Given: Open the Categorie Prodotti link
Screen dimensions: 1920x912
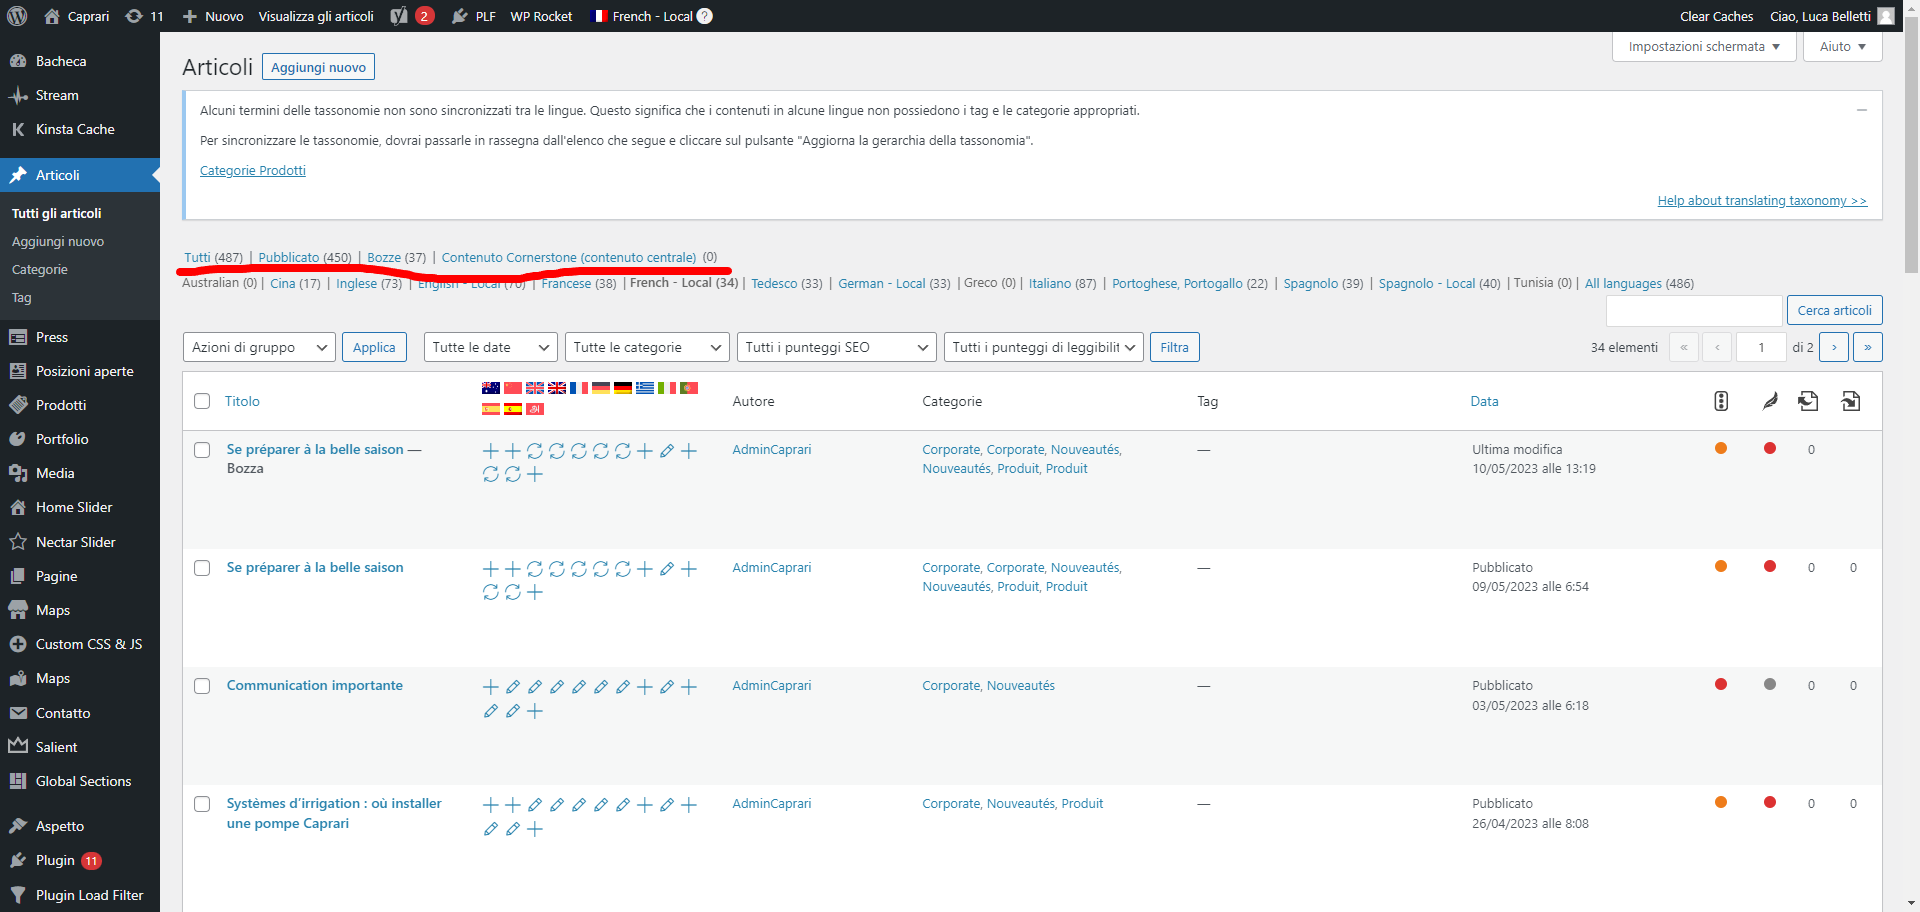Looking at the screenshot, I should 253,170.
